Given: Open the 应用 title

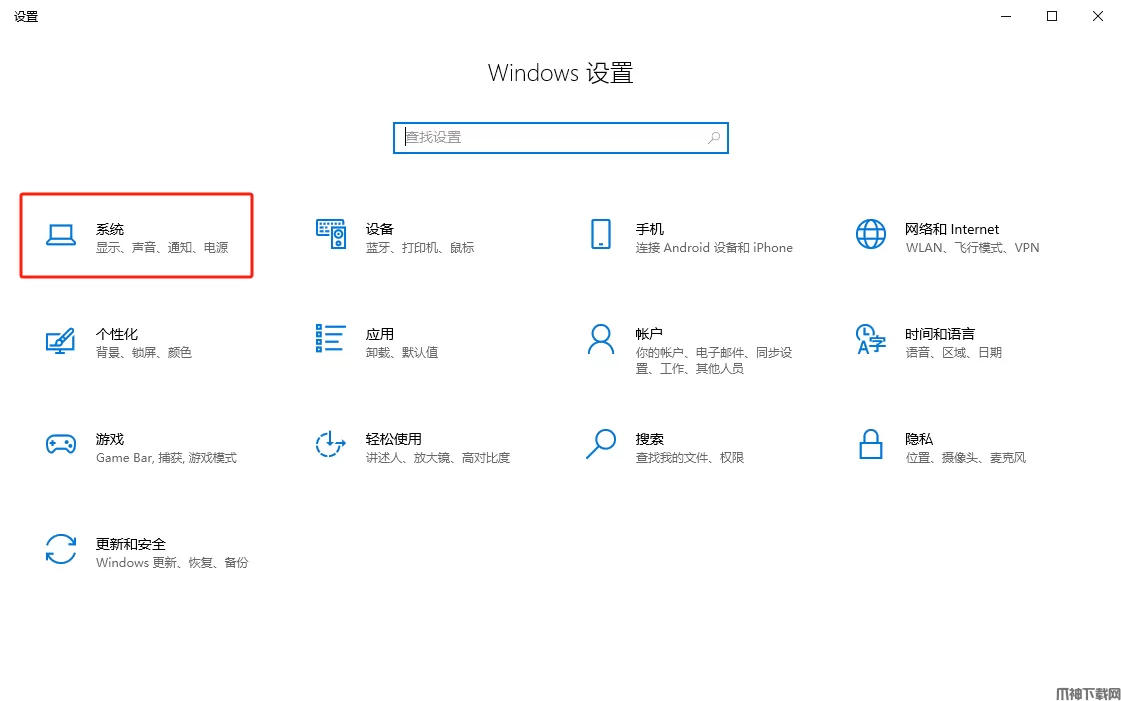Looking at the screenshot, I should (380, 334).
